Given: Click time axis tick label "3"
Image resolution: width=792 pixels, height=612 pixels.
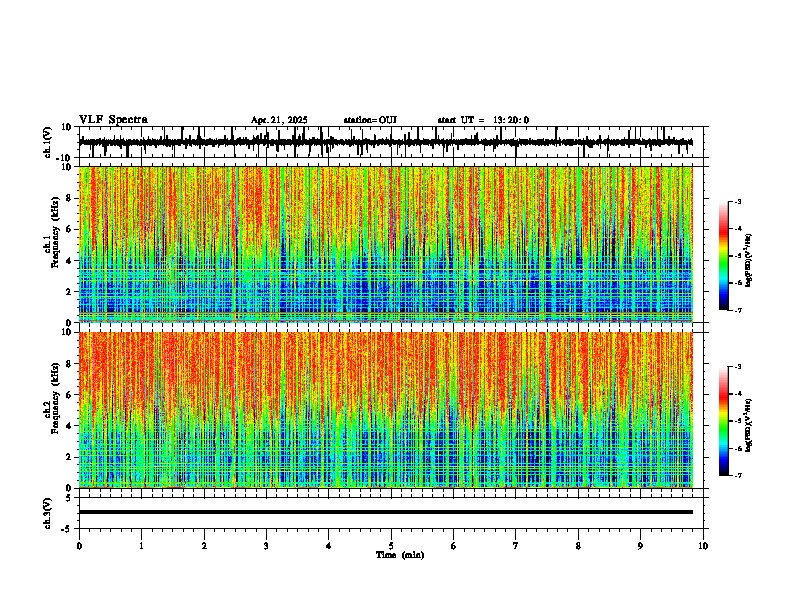Looking at the screenshot, I should coord(266,546).
